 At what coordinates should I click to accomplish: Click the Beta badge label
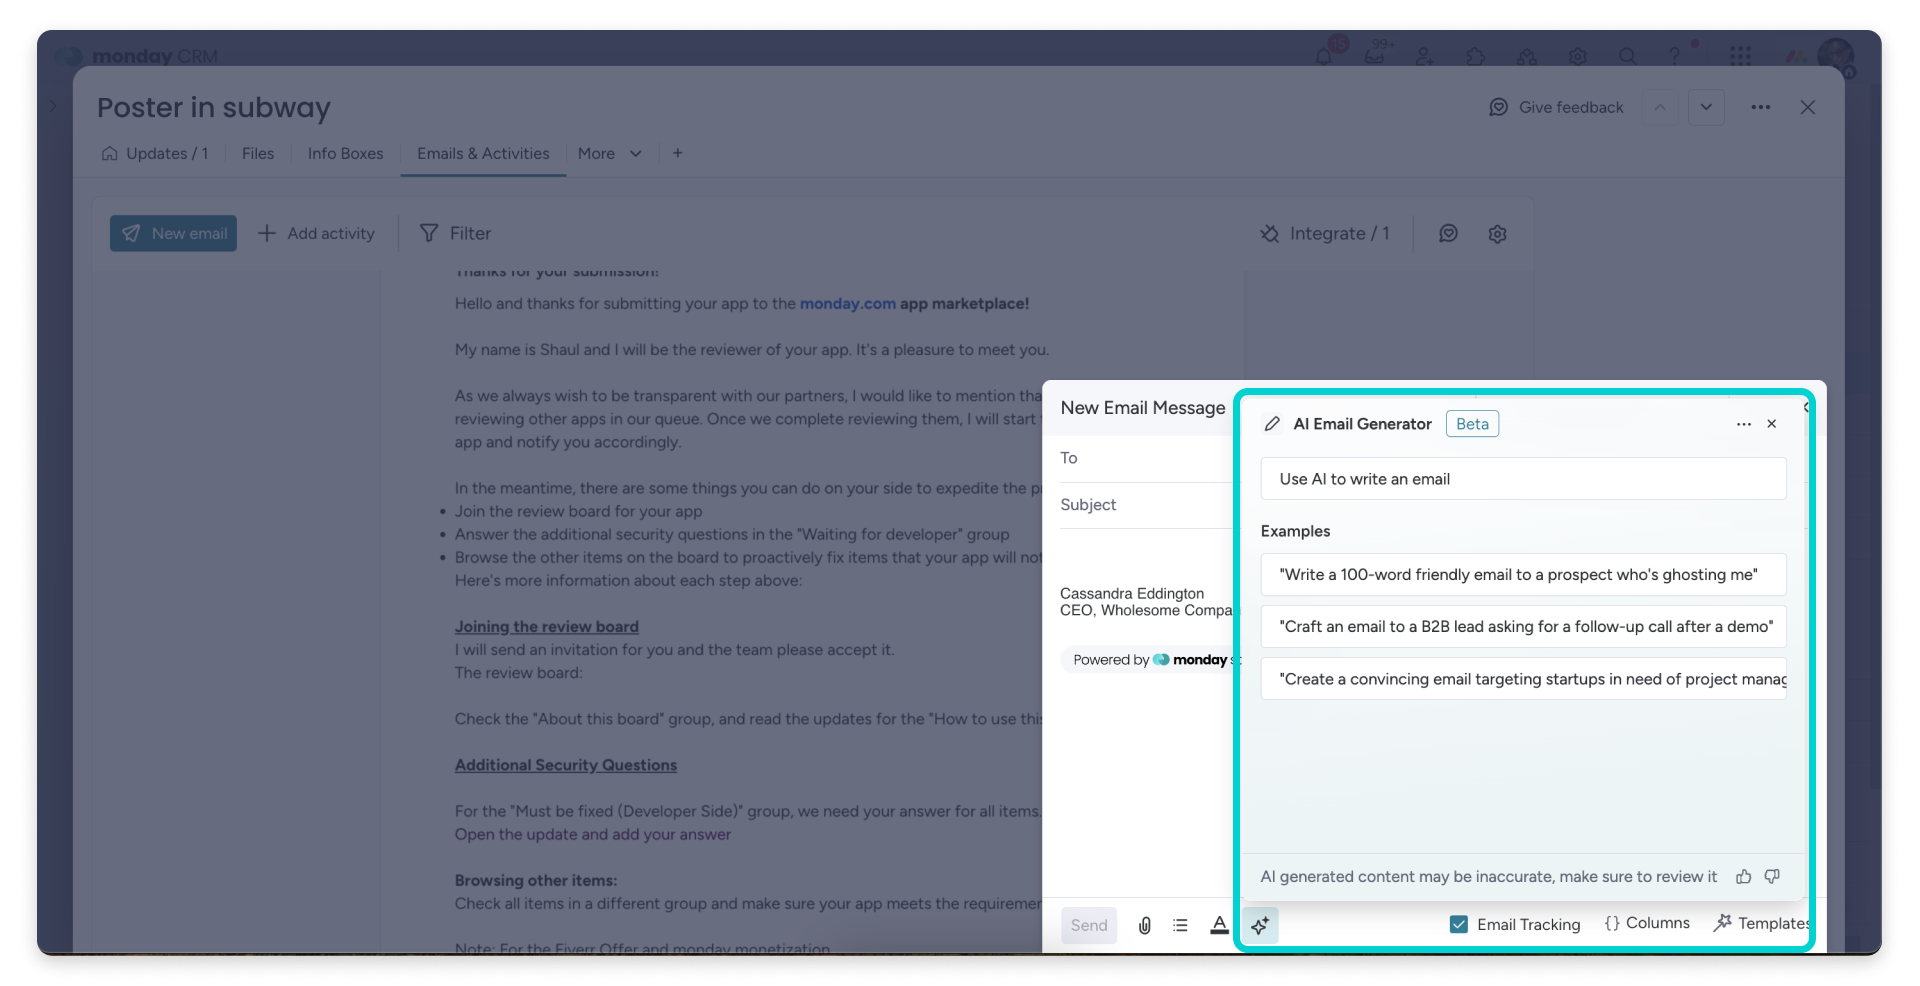point(1472,424)
